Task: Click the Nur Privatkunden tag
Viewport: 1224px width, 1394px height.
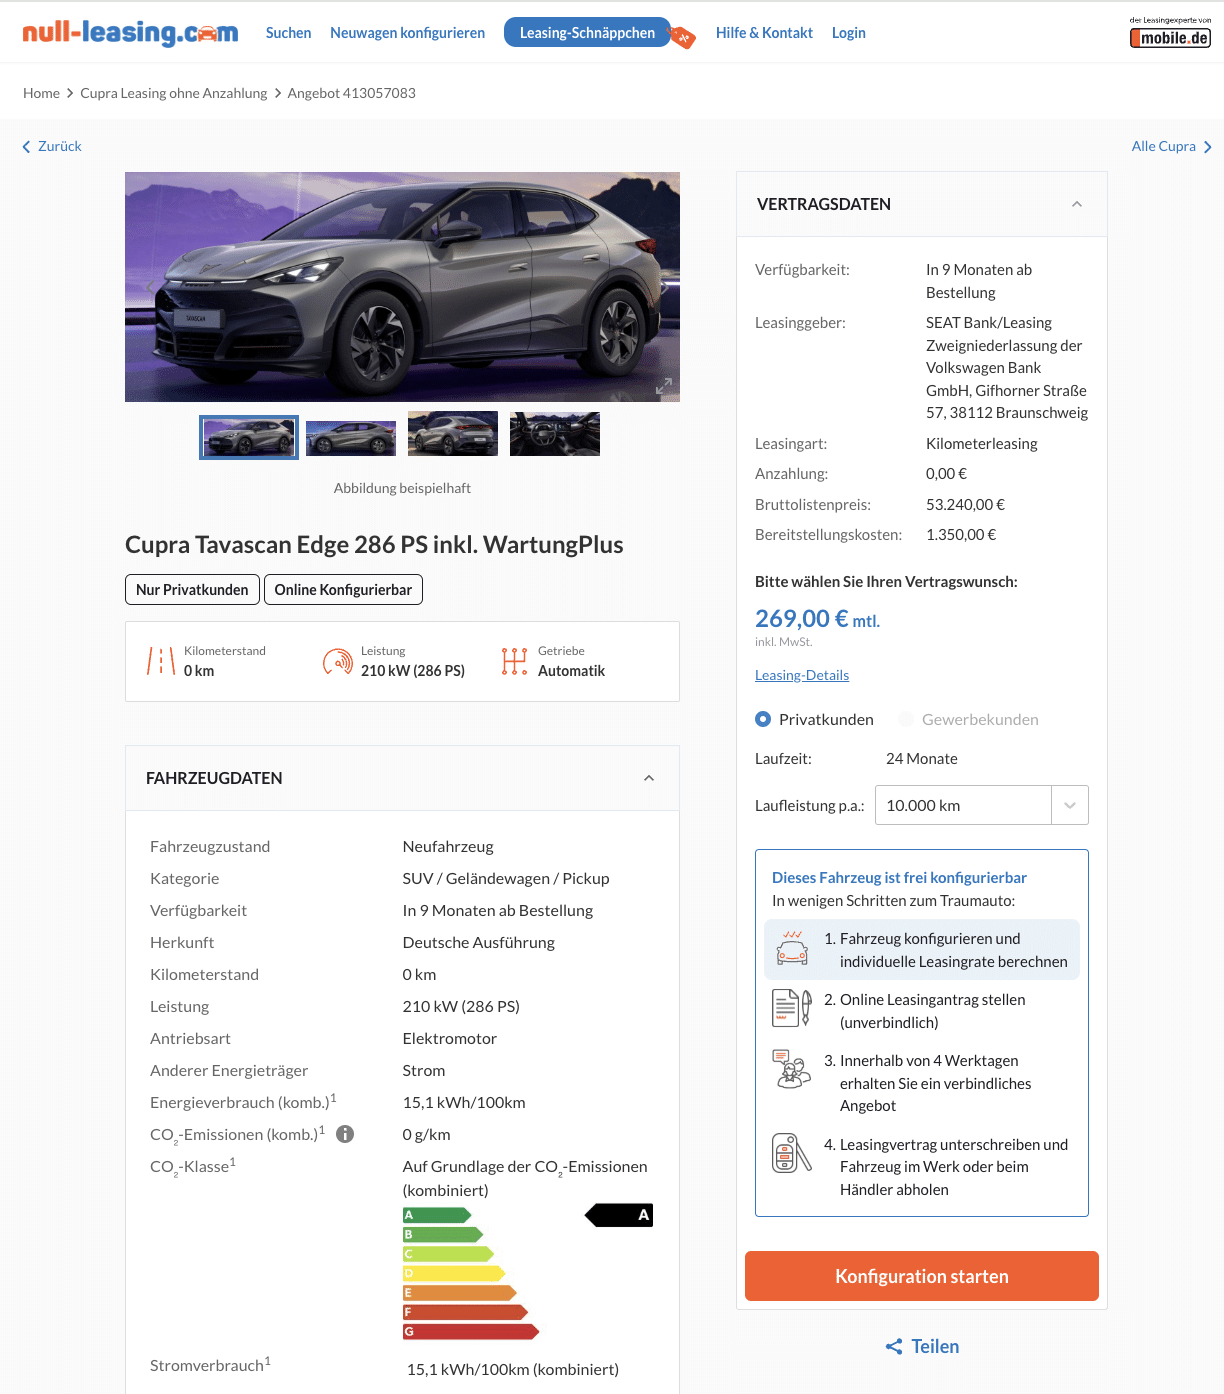Action: pos(192,590)
